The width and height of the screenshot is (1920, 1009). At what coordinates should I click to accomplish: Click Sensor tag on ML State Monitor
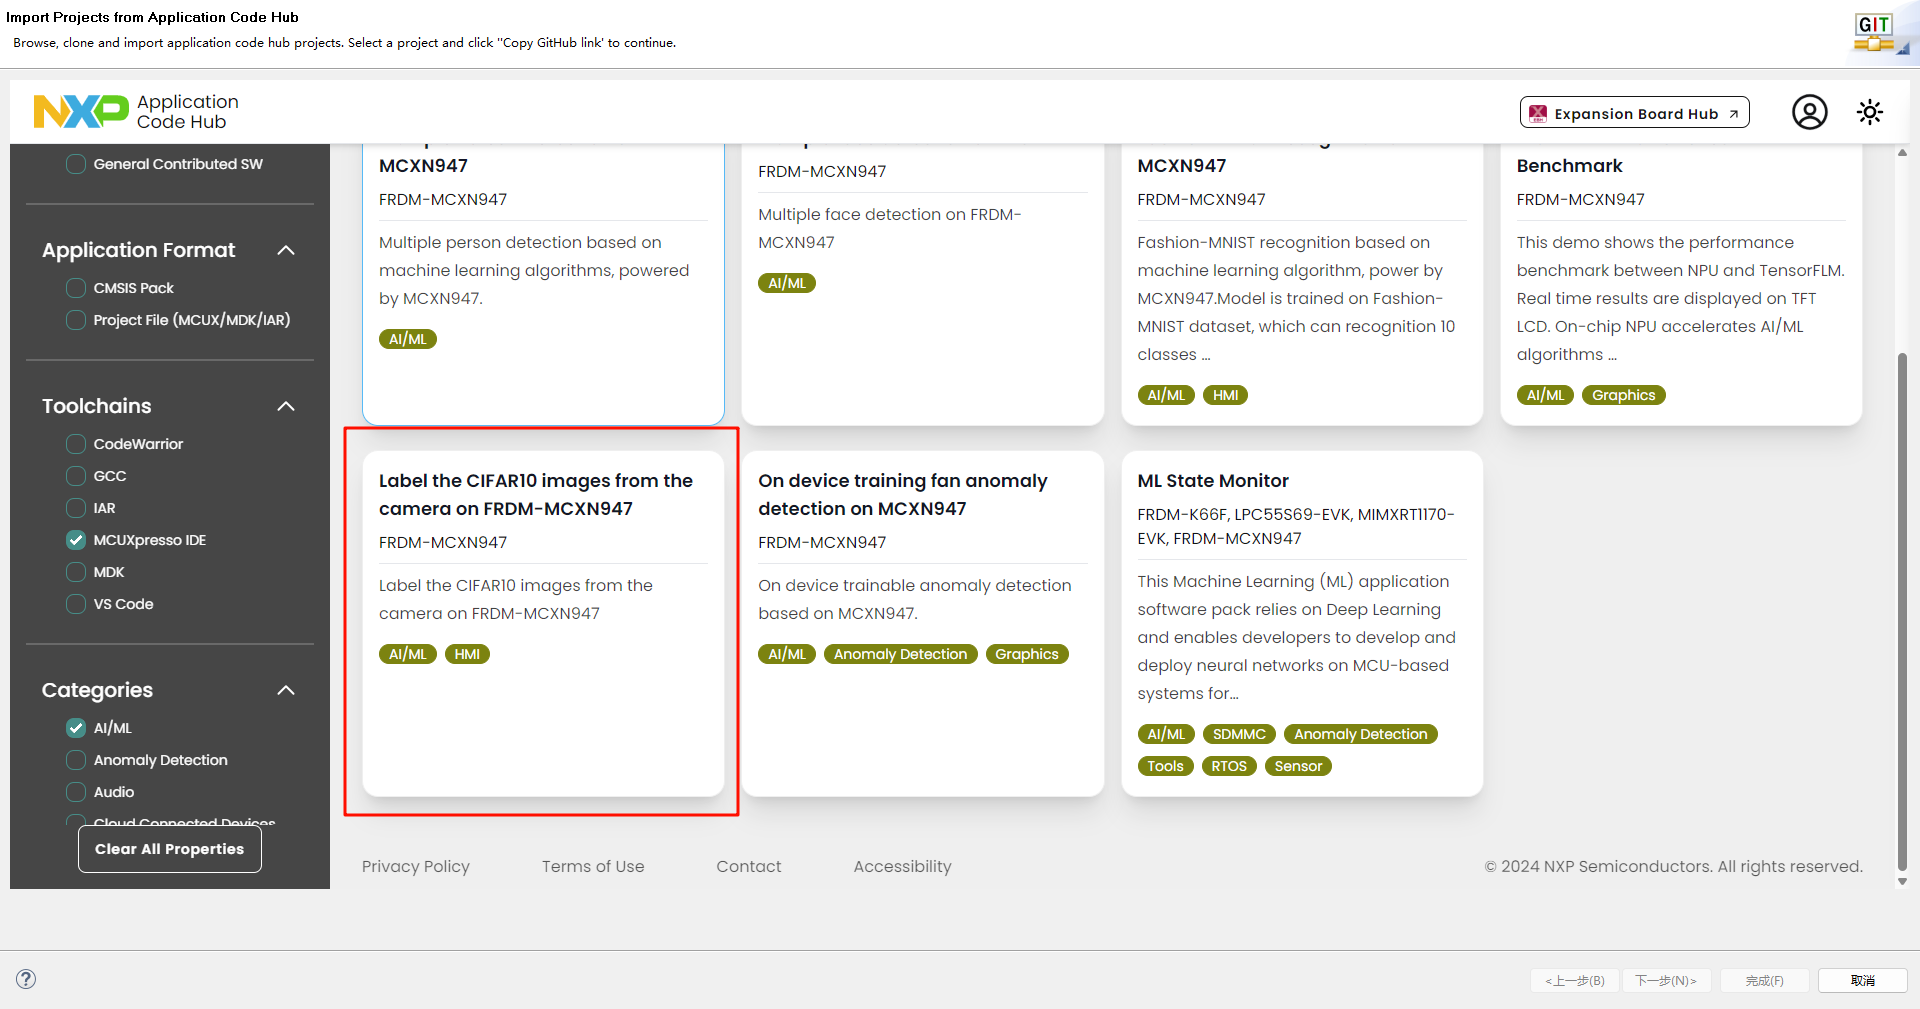pyautogui.click(x=1298, y=766)
